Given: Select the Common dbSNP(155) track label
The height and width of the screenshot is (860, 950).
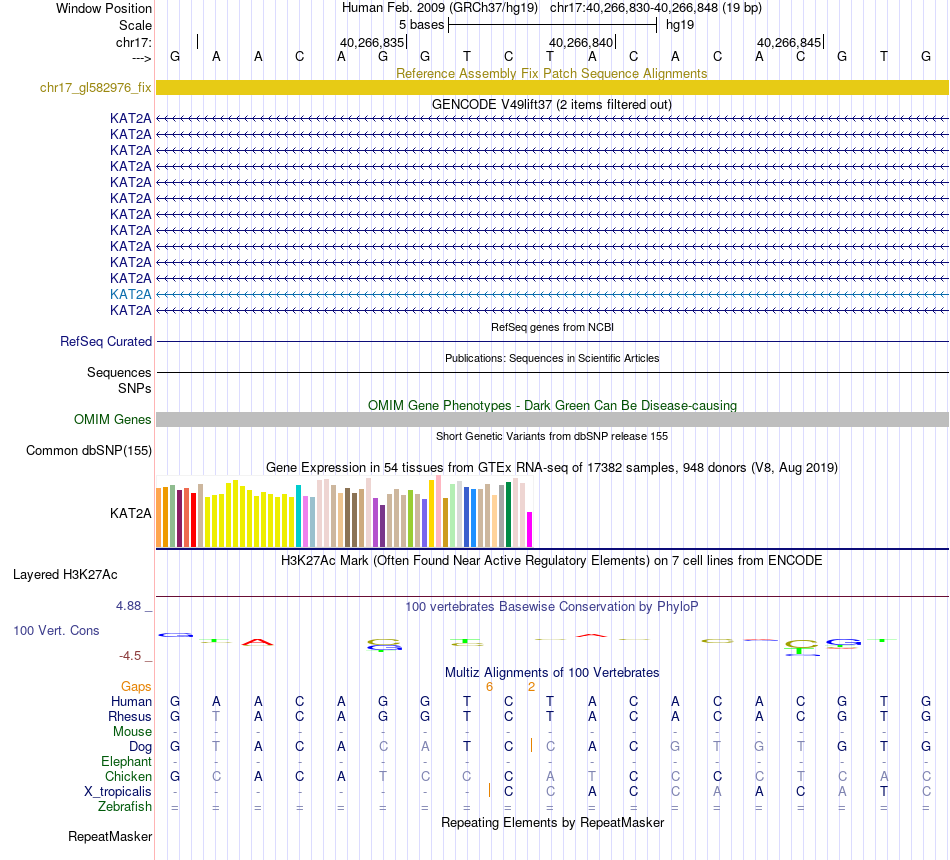Looking at the screenshot, I should pos(89,451).
